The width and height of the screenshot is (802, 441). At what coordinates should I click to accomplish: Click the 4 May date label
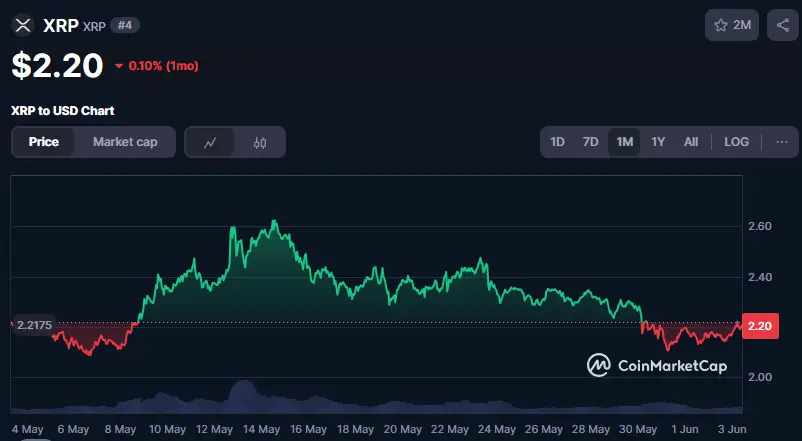point(28,429)
